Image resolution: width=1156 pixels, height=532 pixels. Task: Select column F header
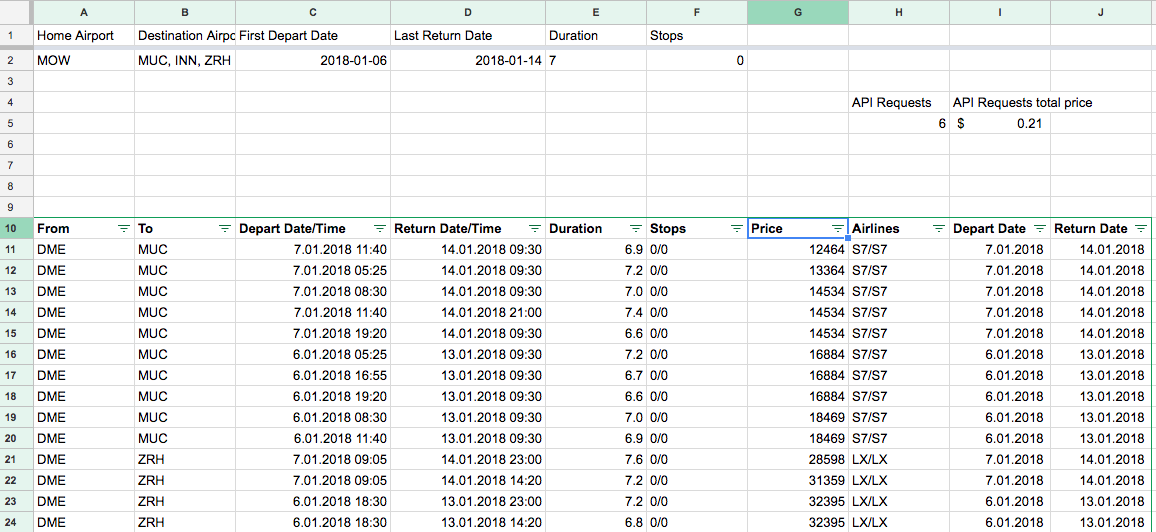pos(697,12)
